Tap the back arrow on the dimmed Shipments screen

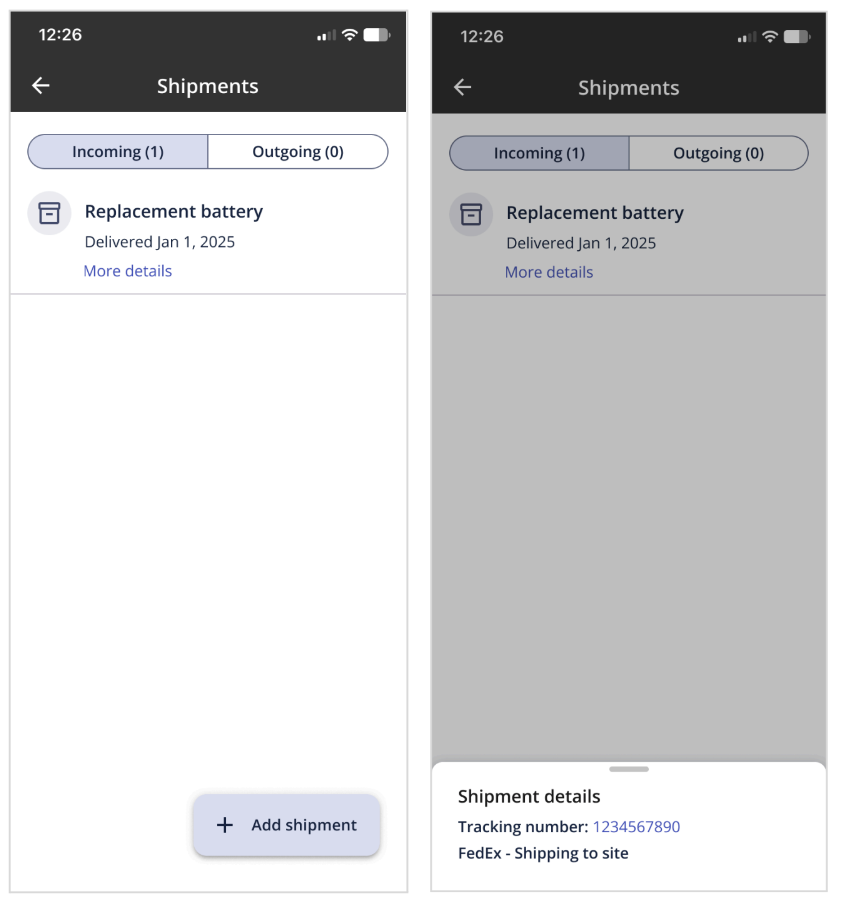462,88
